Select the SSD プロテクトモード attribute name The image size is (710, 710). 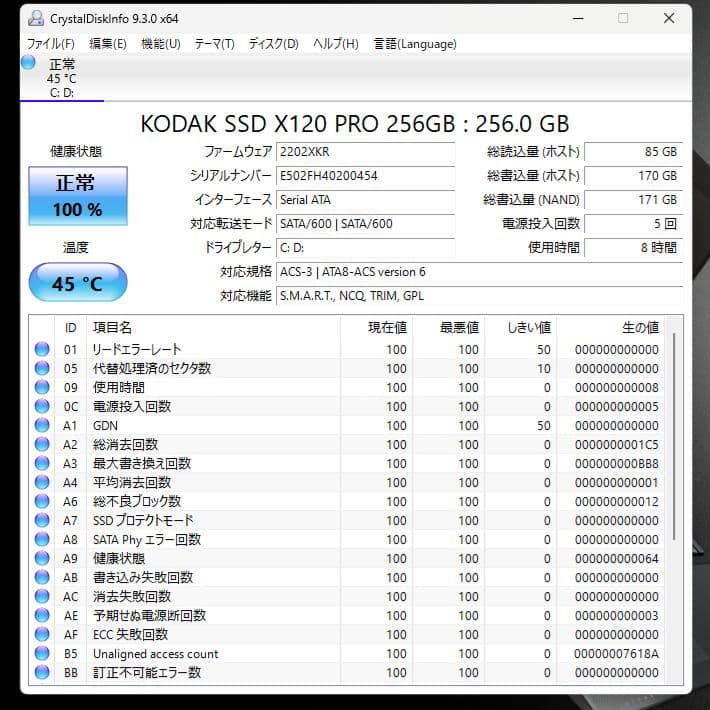coord(143,520)
